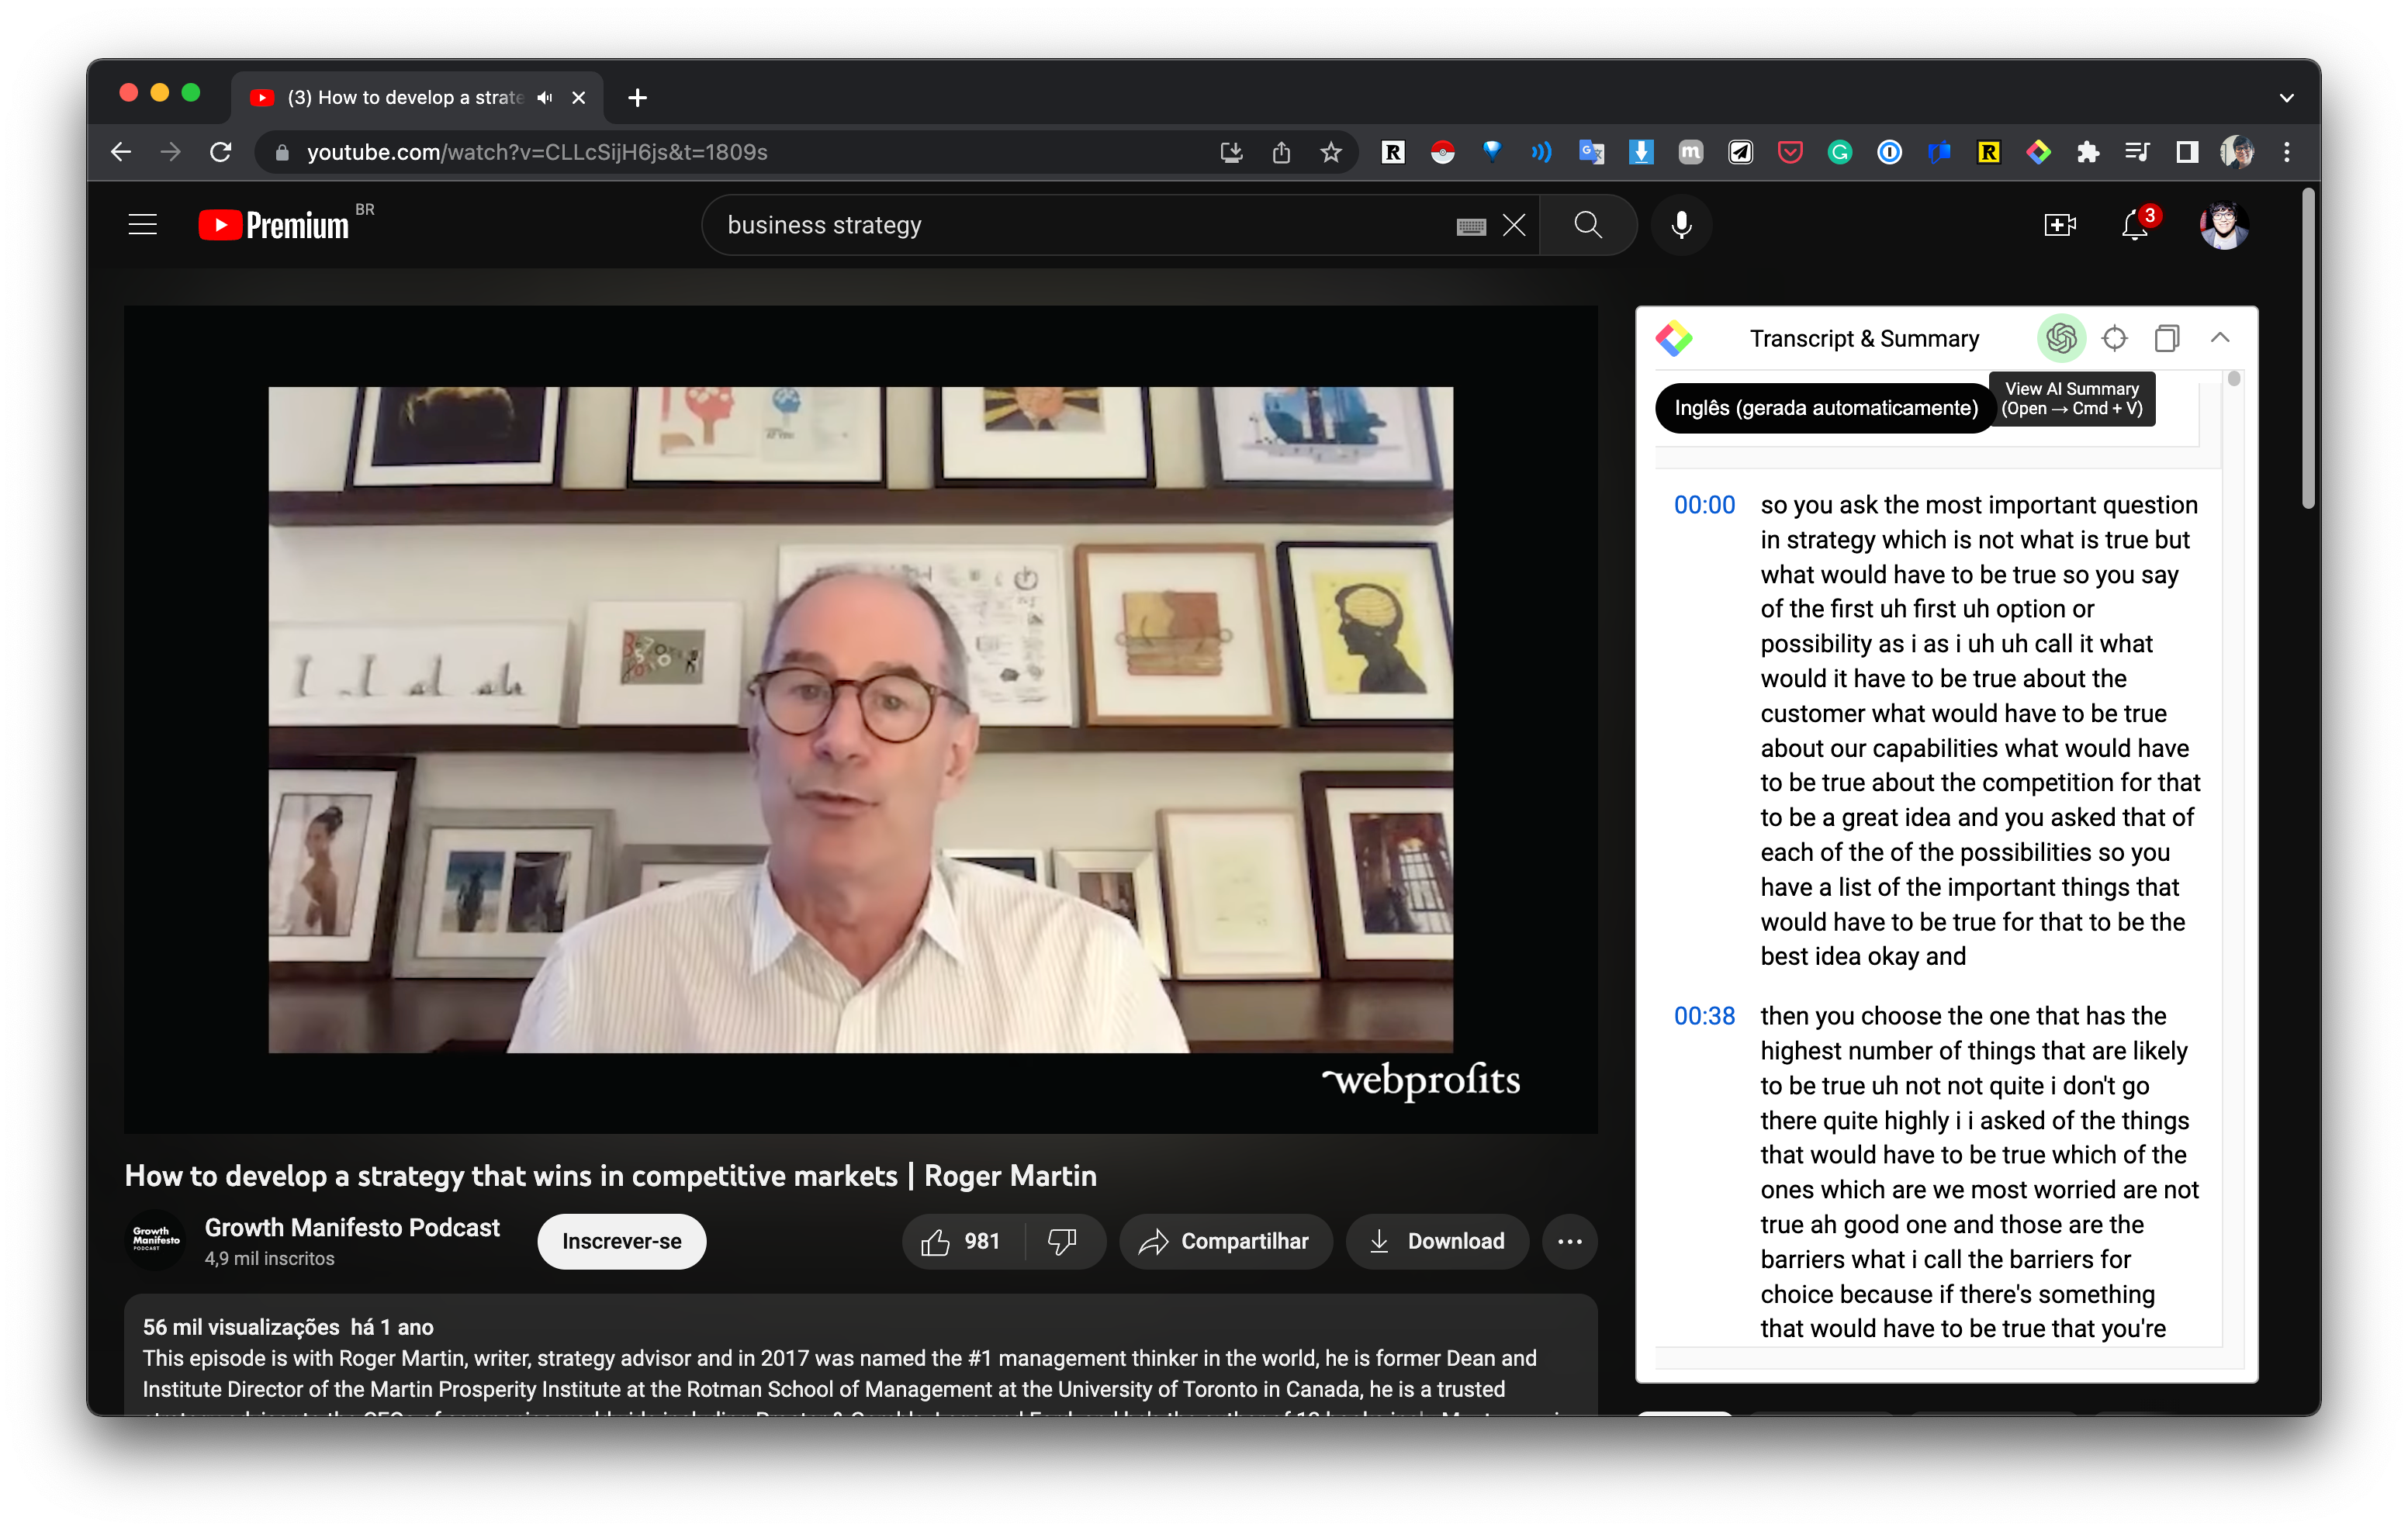Open the browser extensions puzzle-piece menu
This screenshot has height=1531, width=2408.
click(2088, 152)
